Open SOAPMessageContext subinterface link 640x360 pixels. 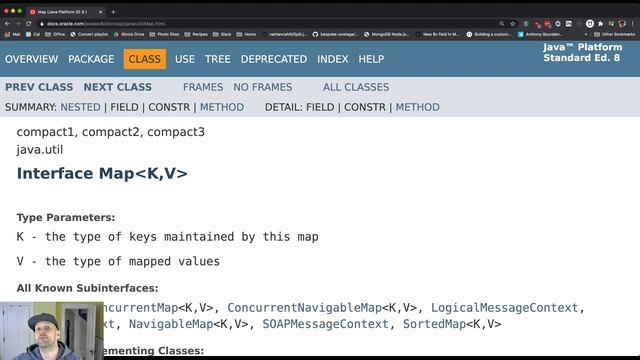(x=325, y=324)
